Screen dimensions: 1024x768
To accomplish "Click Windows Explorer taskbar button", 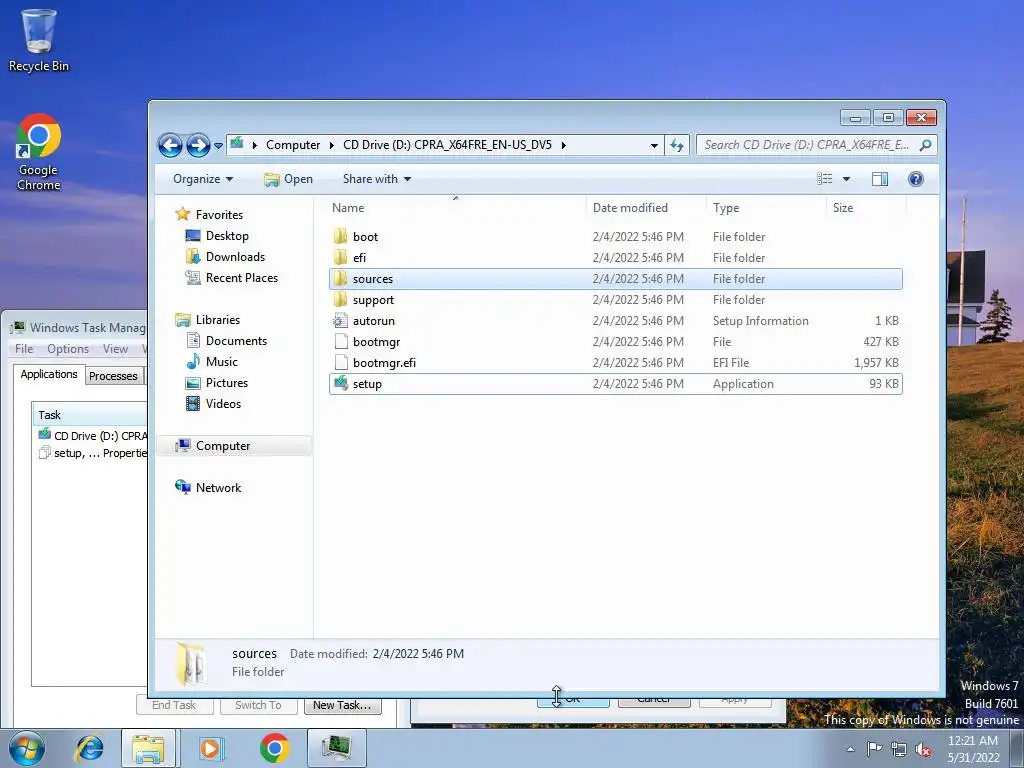I will [148, 748].
